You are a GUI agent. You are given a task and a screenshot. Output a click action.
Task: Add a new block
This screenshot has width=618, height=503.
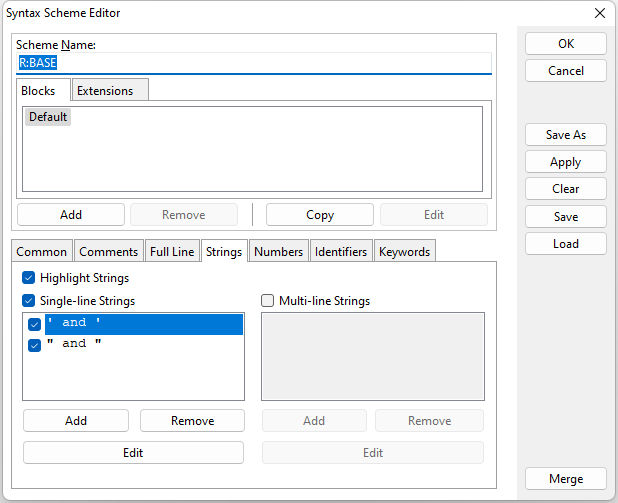pyautogui.click(x=71, y=215)
